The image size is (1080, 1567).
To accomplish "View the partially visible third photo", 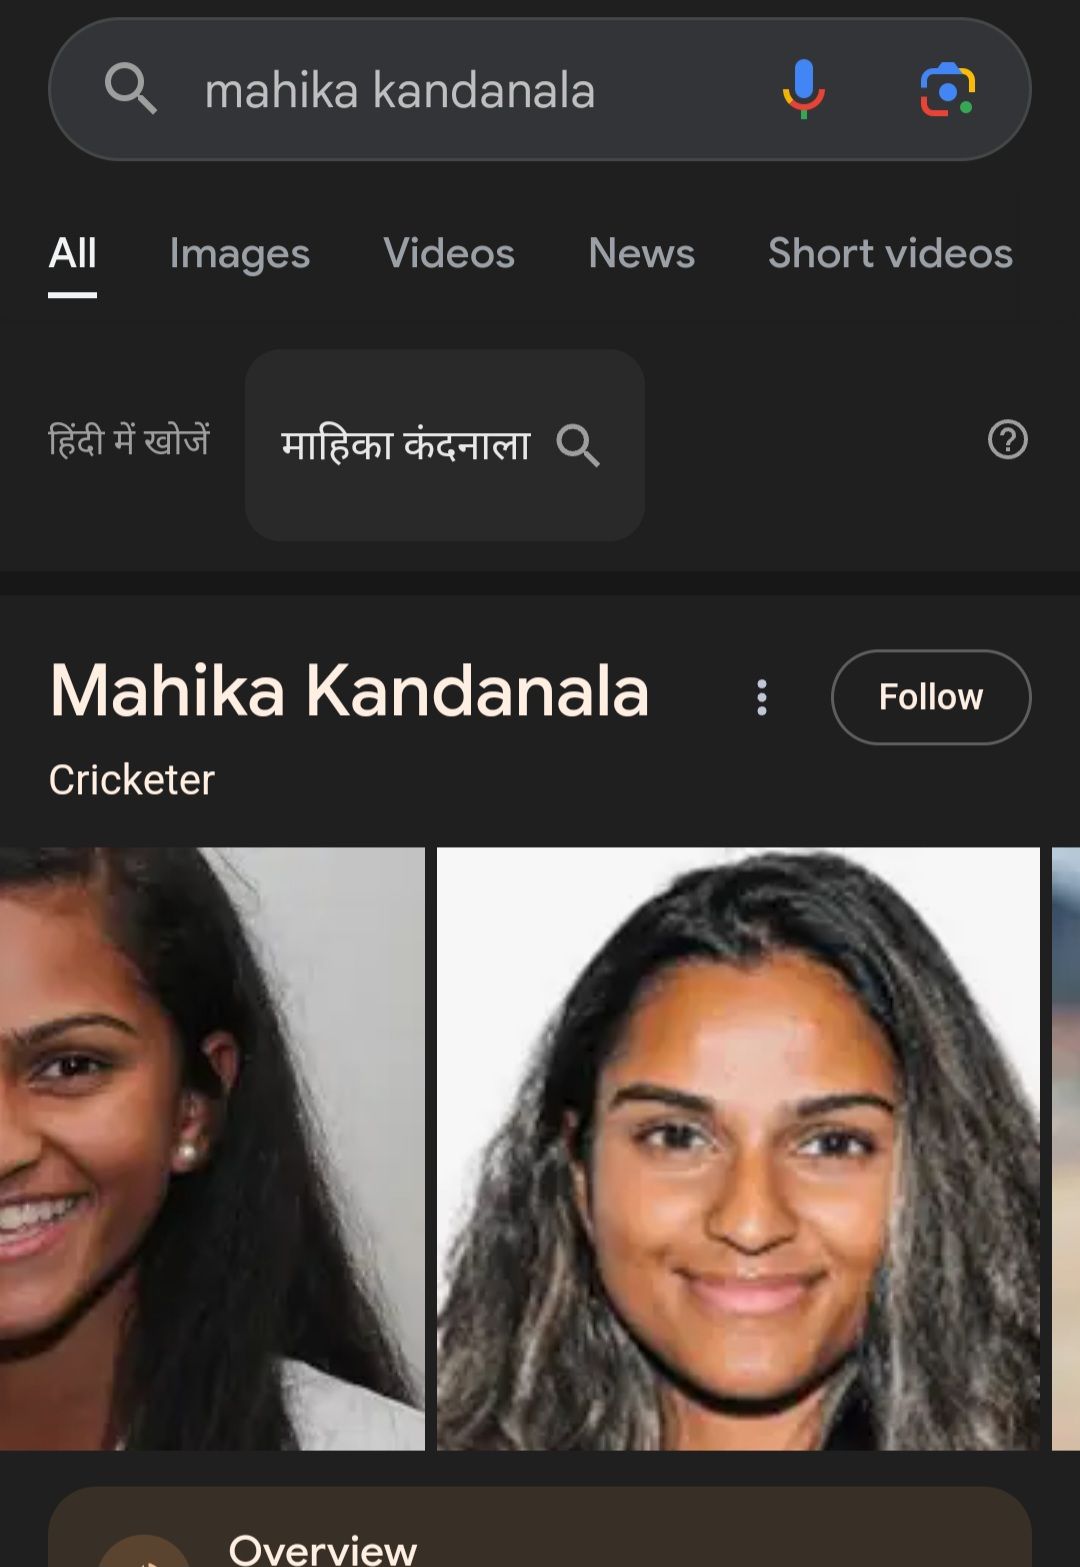I will (x=1066, y=1148).
